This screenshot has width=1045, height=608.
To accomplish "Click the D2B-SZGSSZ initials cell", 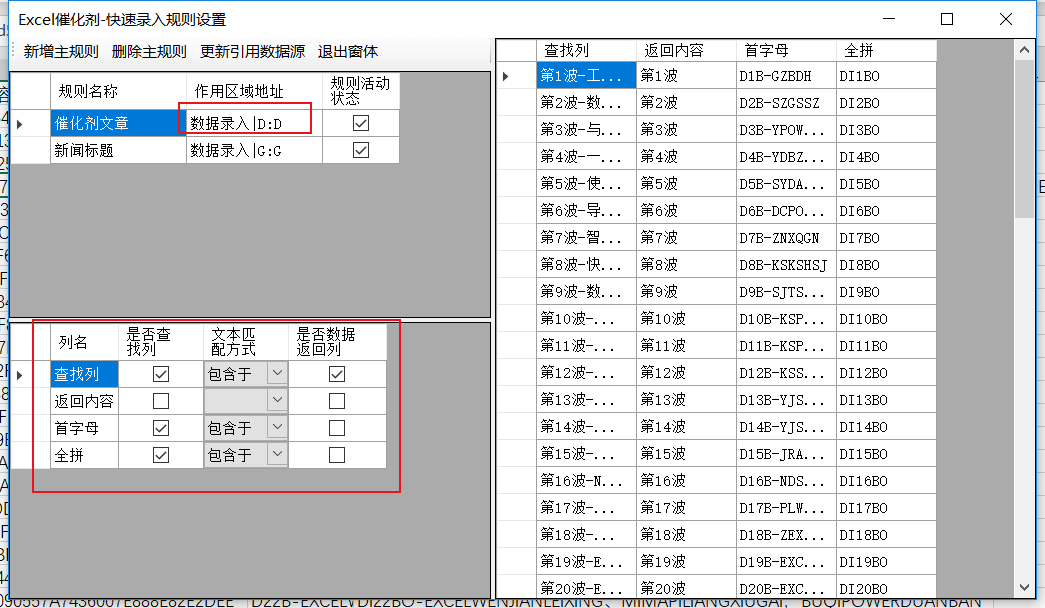I will click(x=786, y=103).
